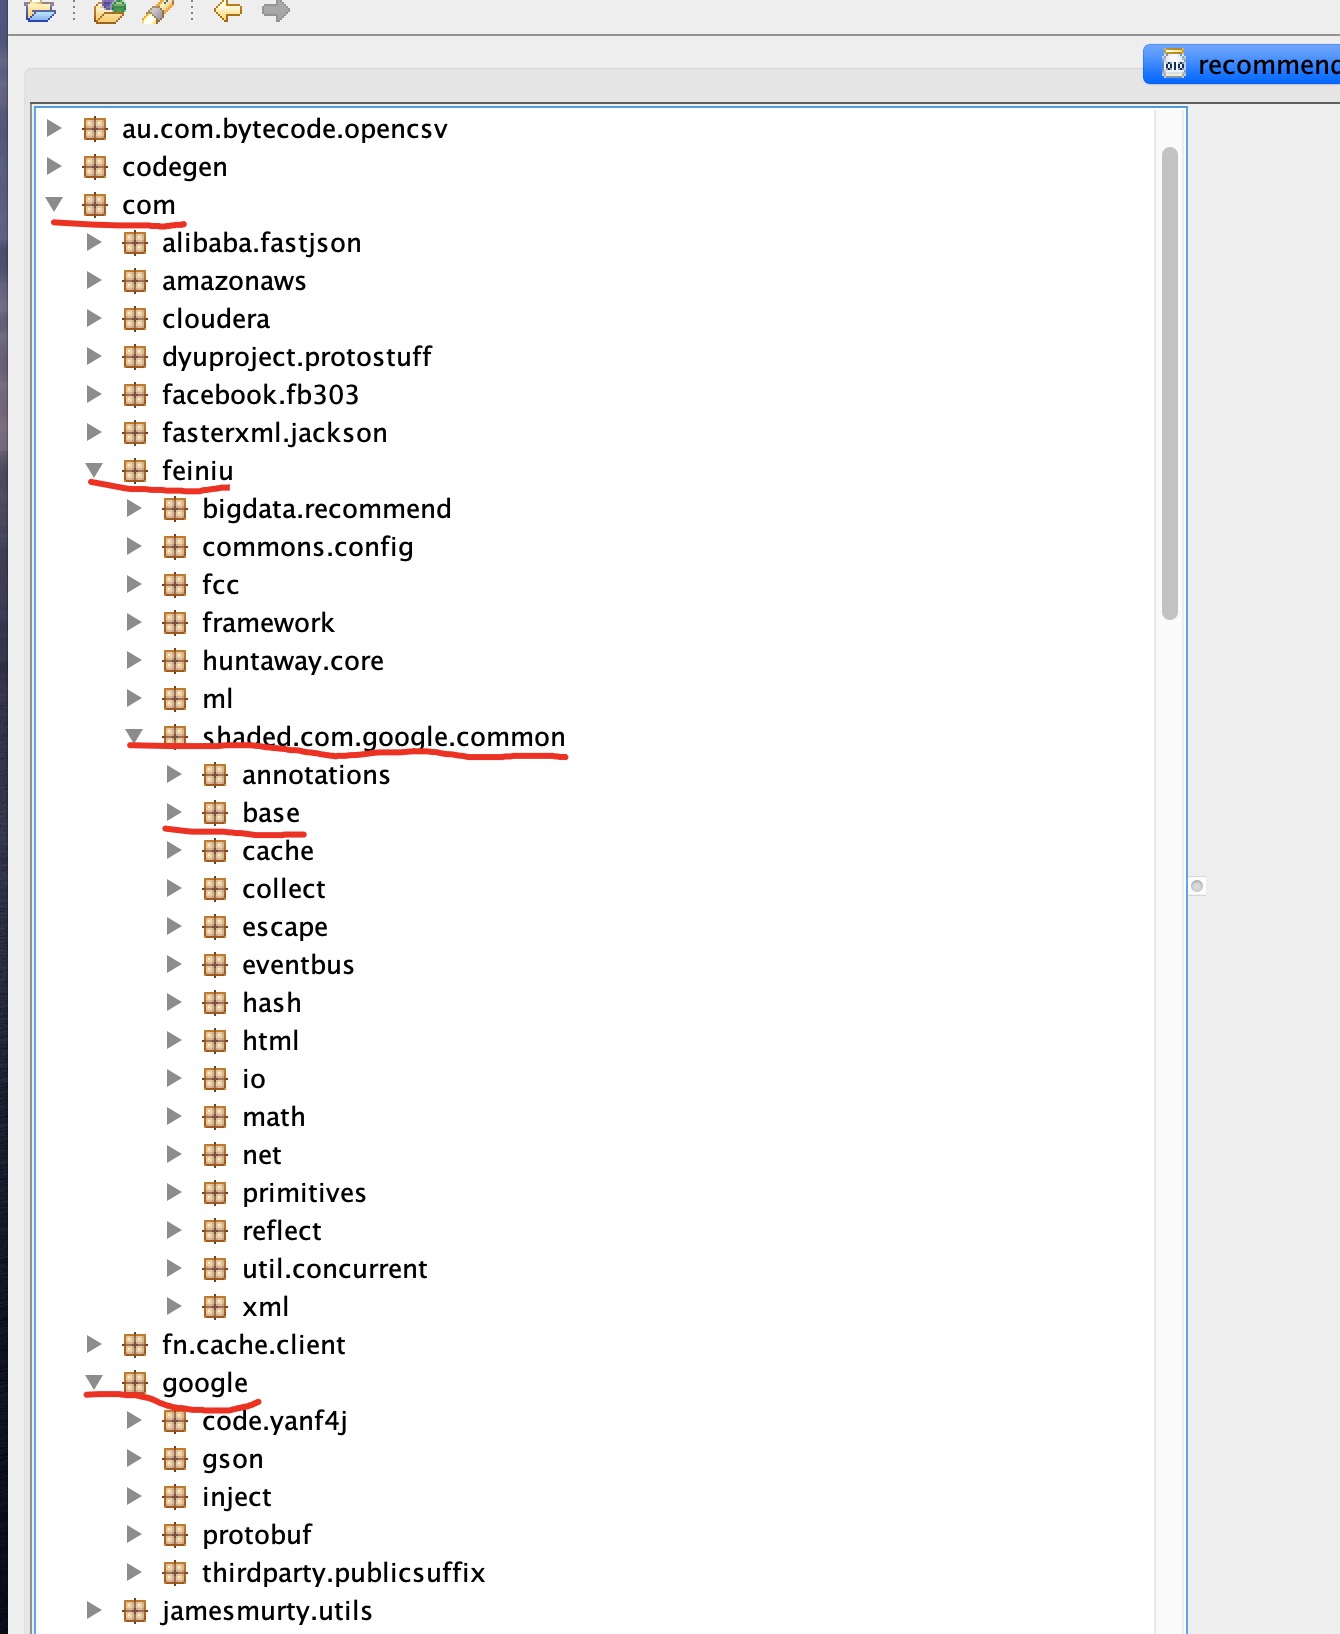Click the Open Type toolbar icon
Viewport: 1340px width, 1634px height.
point(109,11)
